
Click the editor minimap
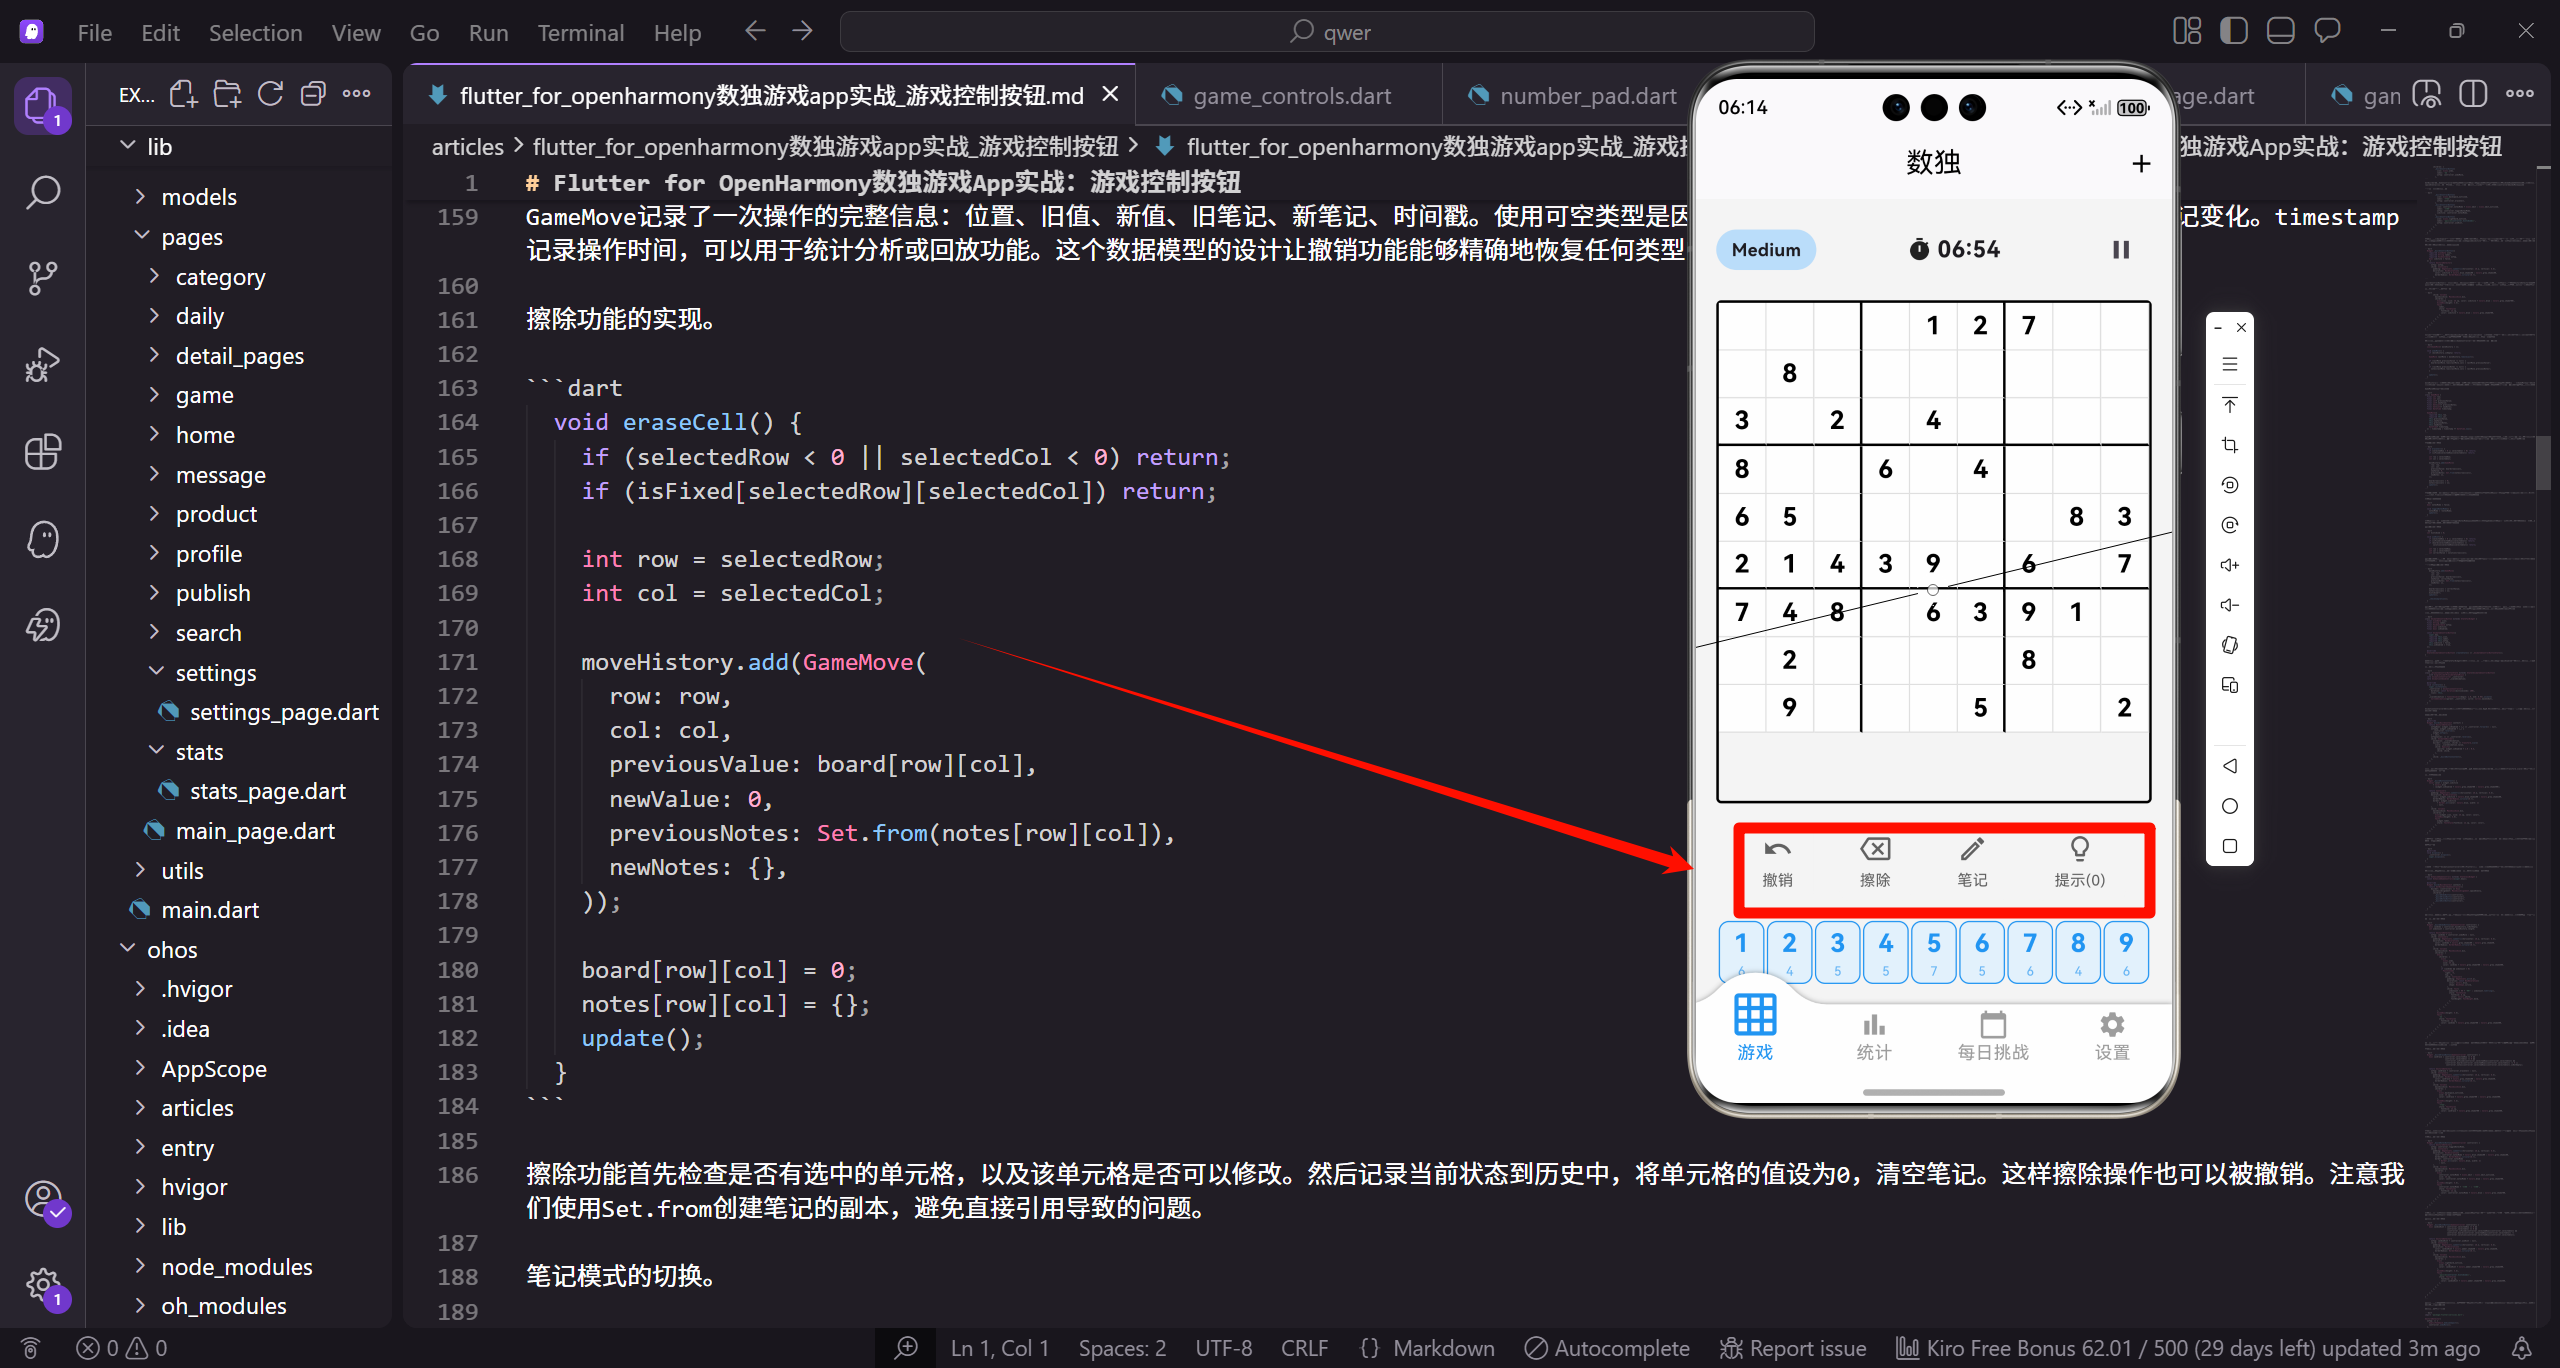point(2480,740)
